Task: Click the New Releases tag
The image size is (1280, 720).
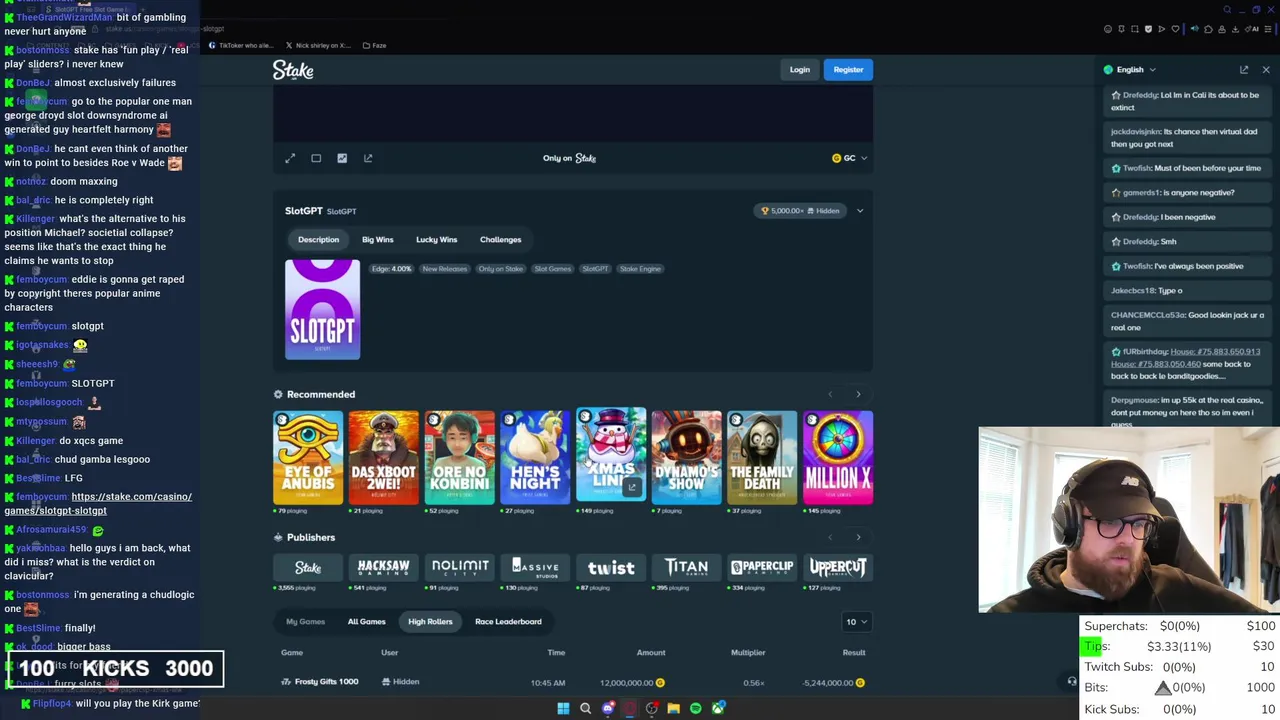Action: (444, 269)
